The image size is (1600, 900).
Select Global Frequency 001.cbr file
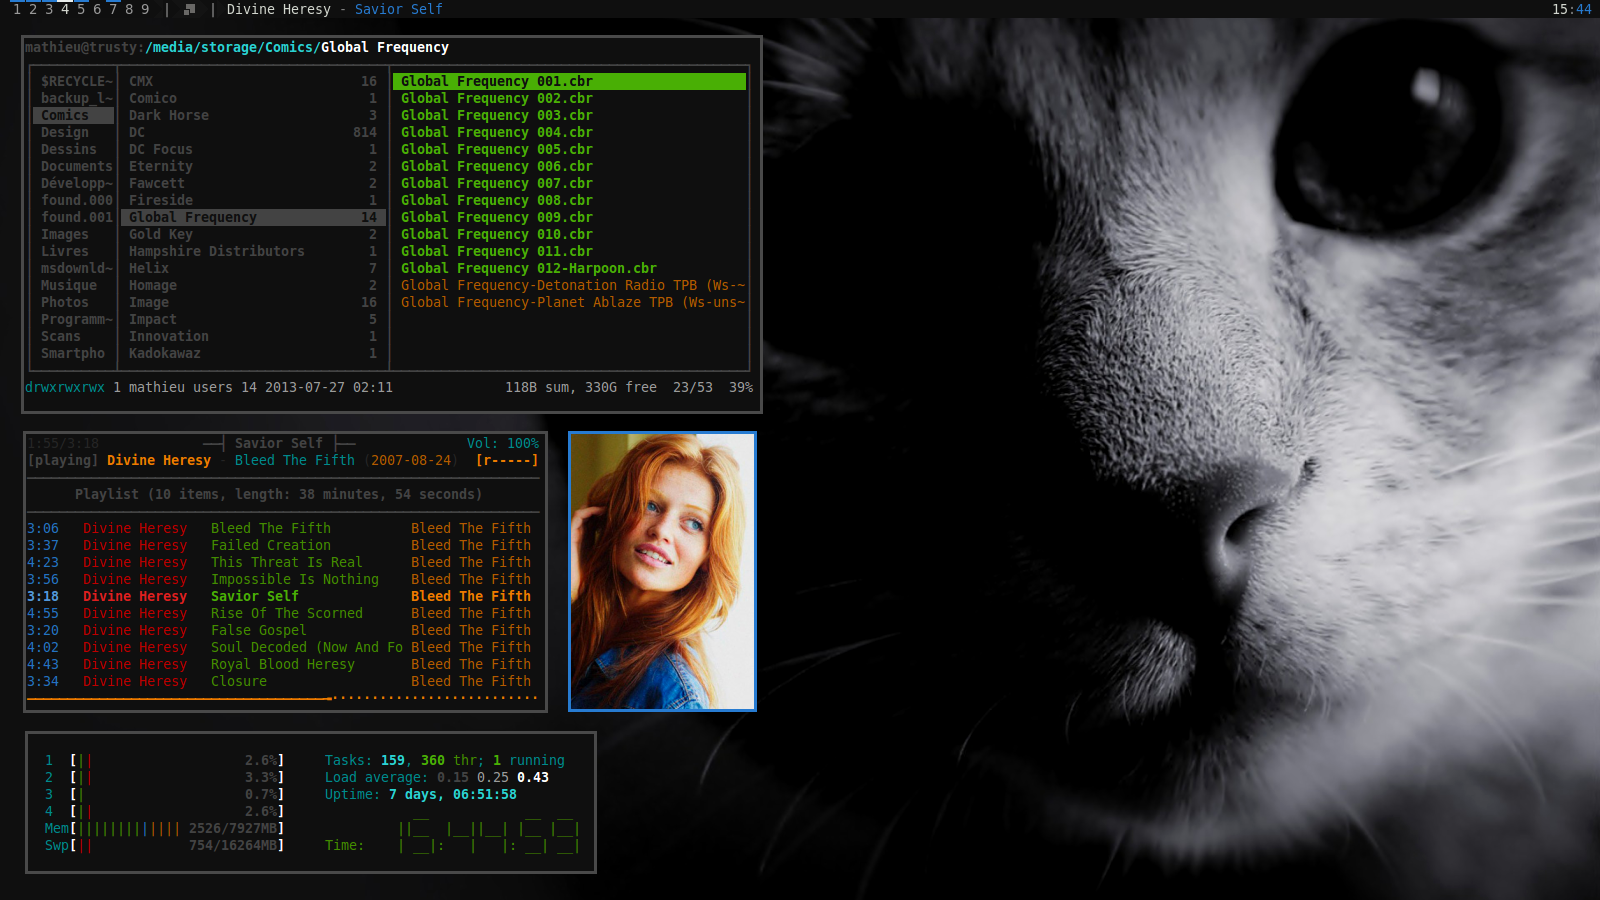569,81
